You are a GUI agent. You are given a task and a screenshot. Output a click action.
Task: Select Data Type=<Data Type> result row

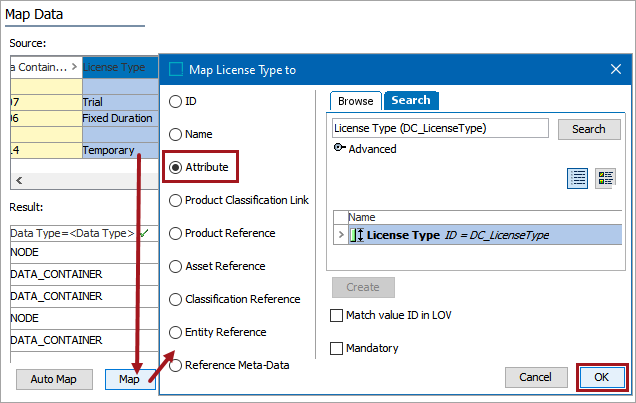click(x=84, y=234)
